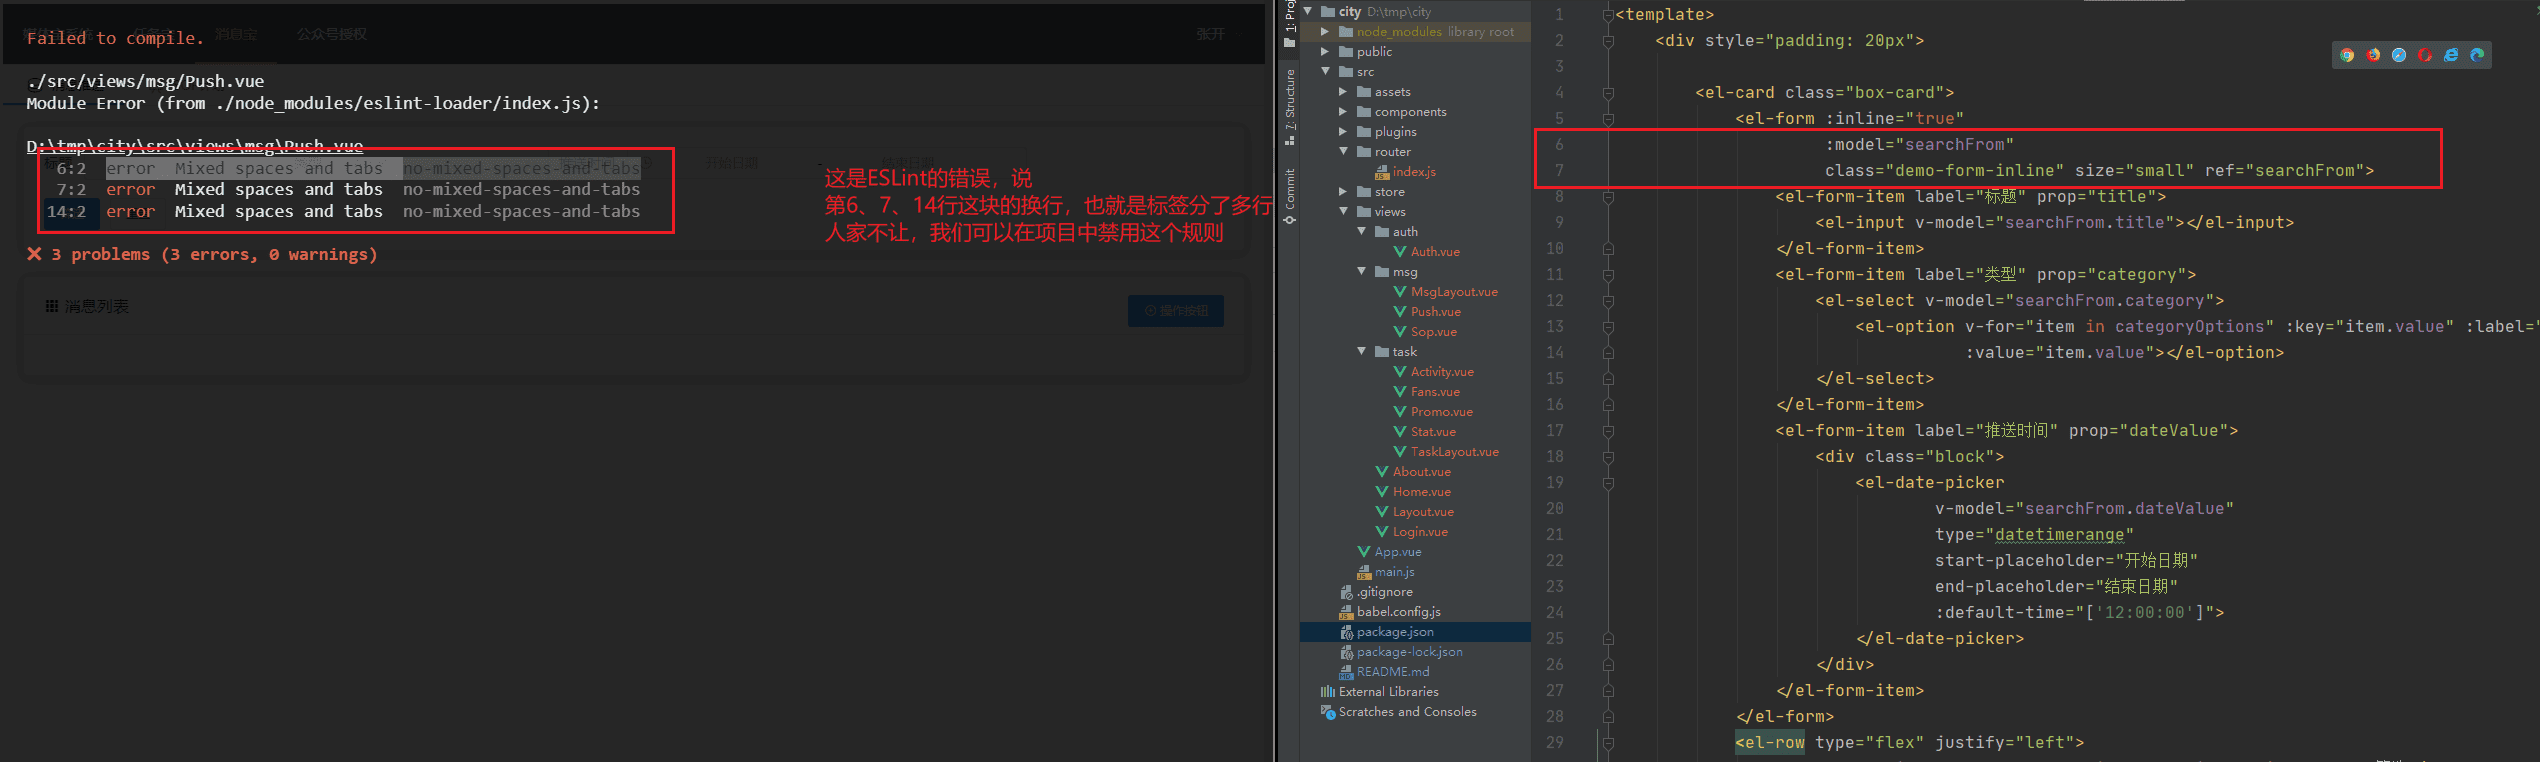Image resolution: width=2540 pixels, height=762 pixels.
Task: Fold the el-form-item at line 8
Action: [1608, 197]
